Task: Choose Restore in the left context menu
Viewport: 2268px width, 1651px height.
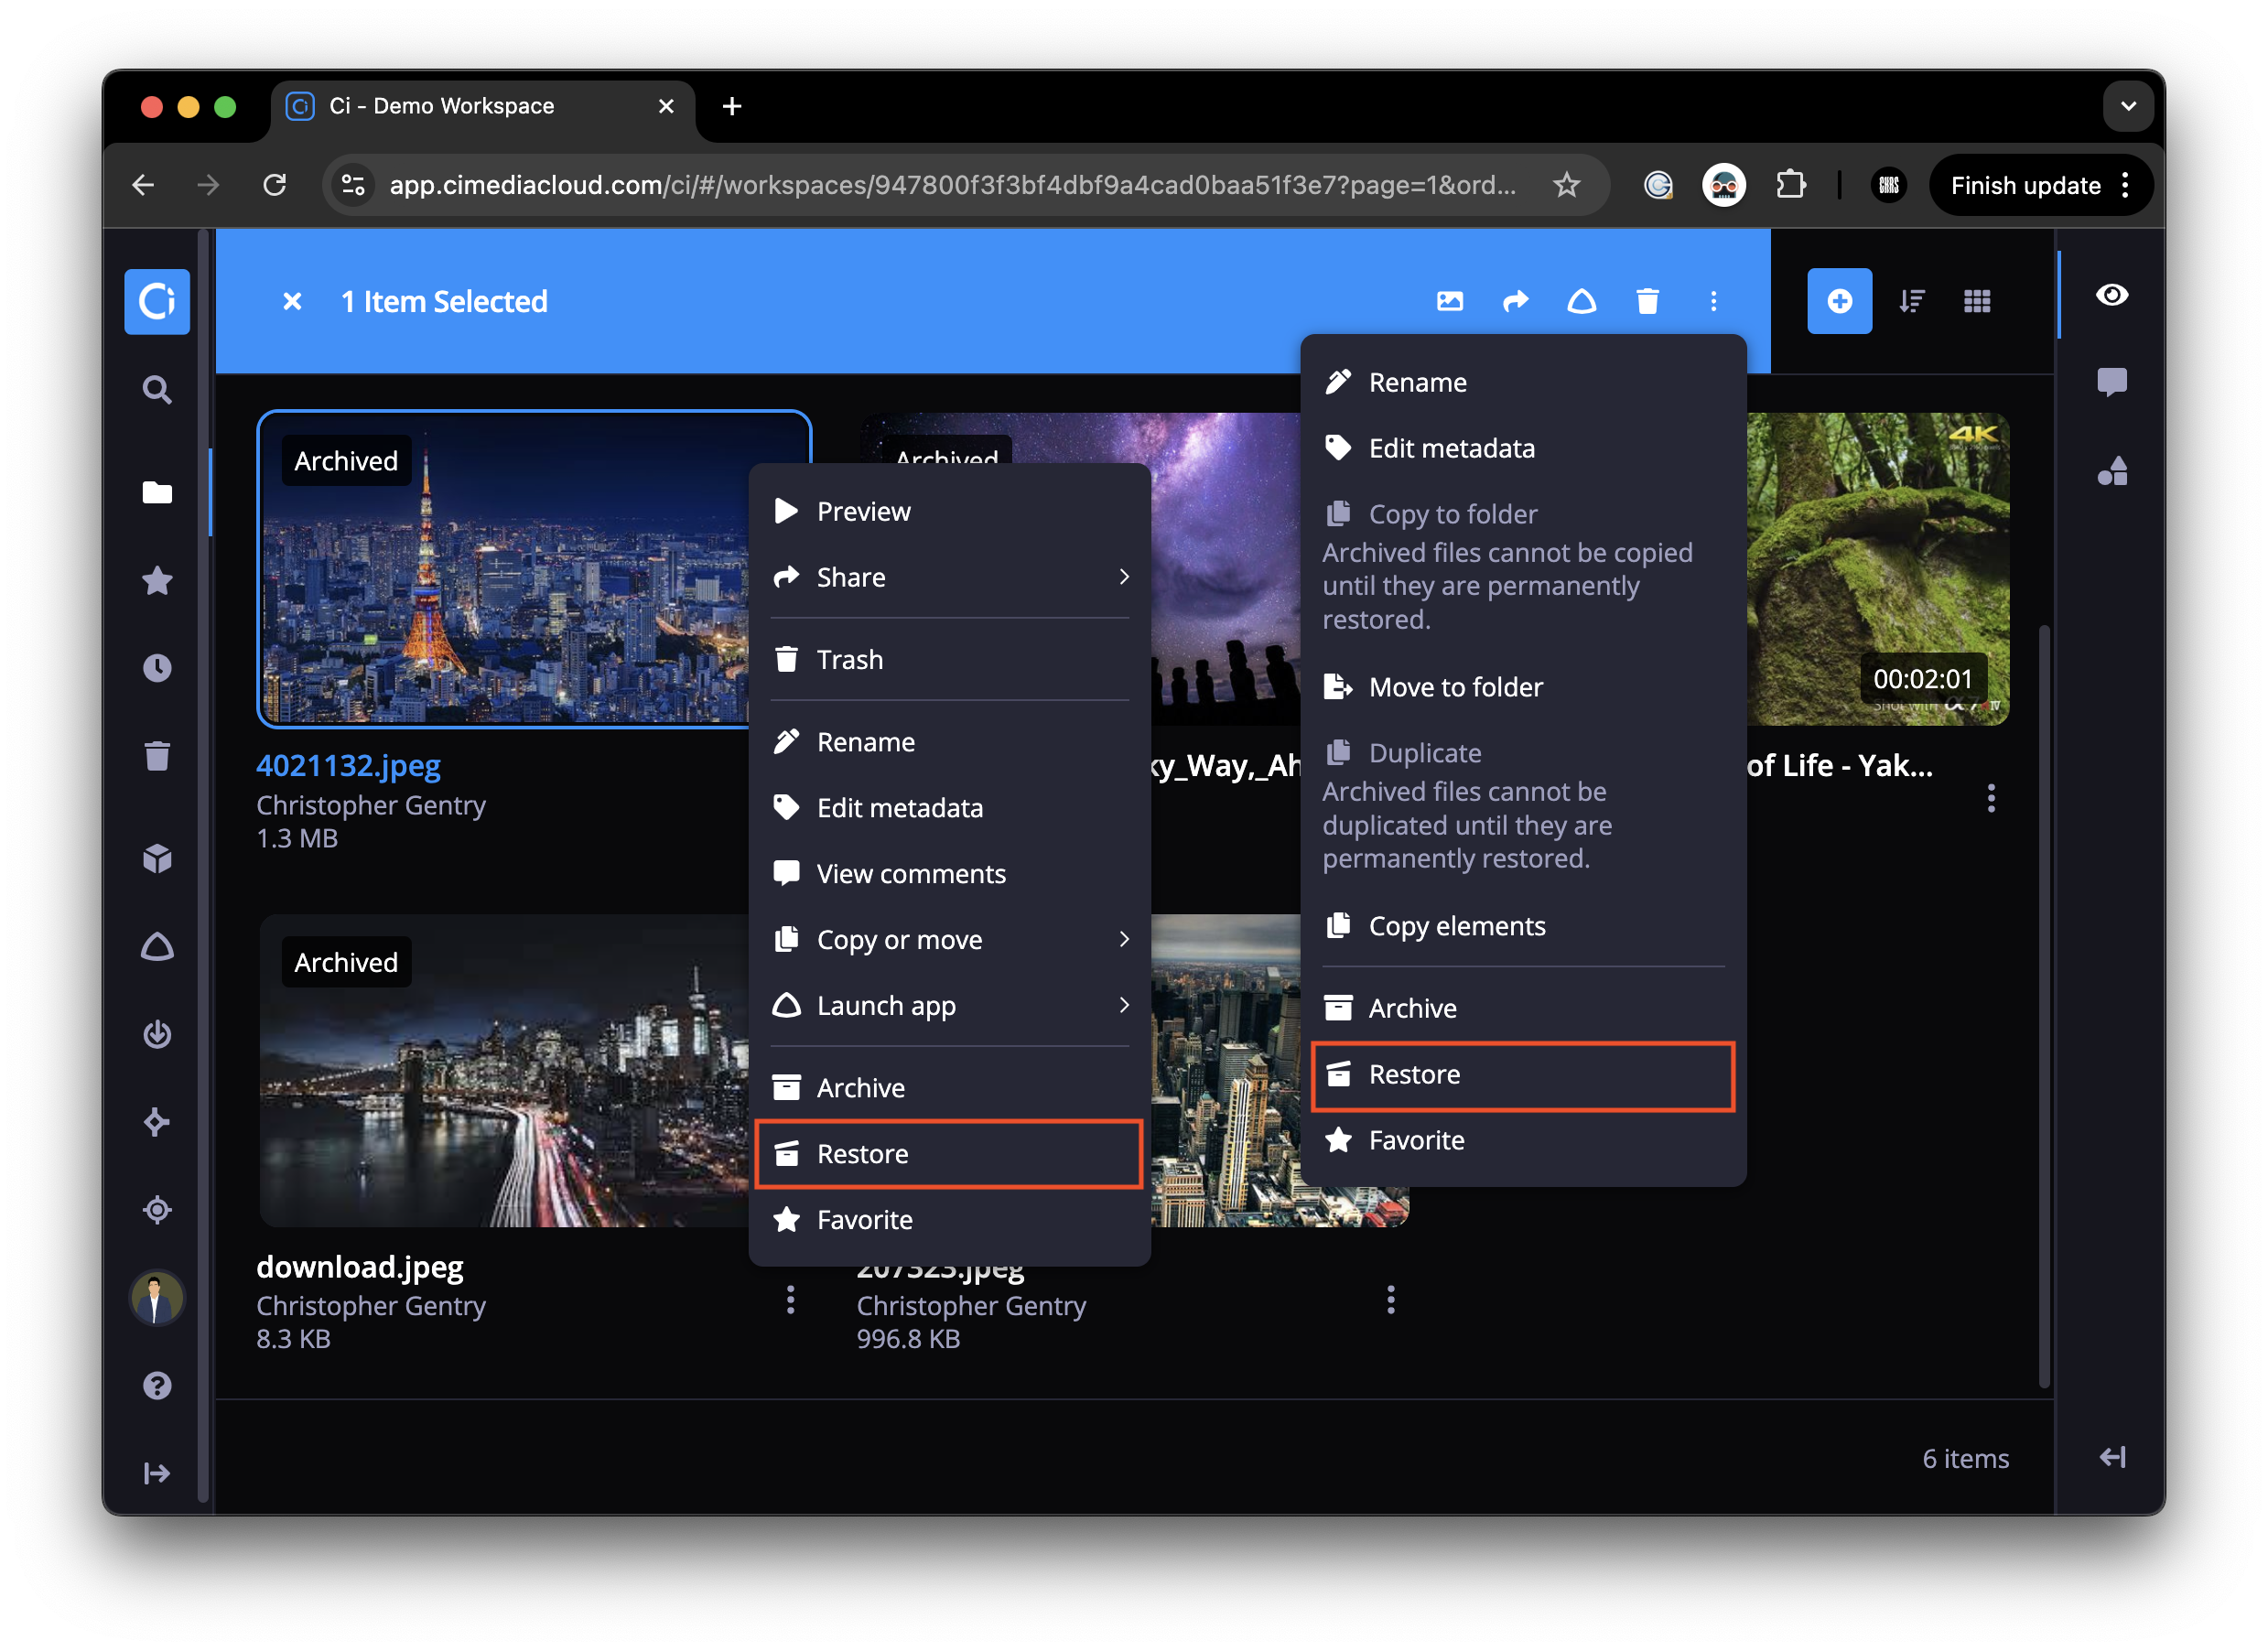Action: click(950, 1154)
